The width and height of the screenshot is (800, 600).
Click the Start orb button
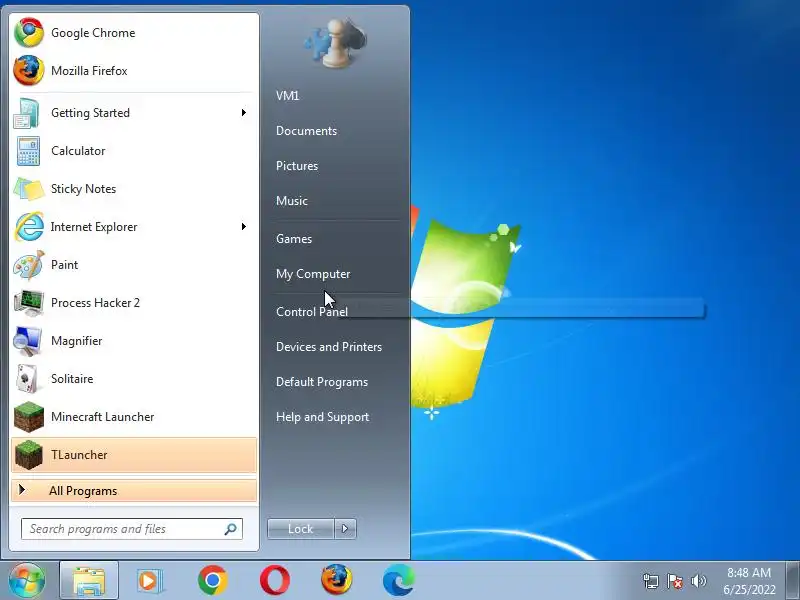point(27,580)
